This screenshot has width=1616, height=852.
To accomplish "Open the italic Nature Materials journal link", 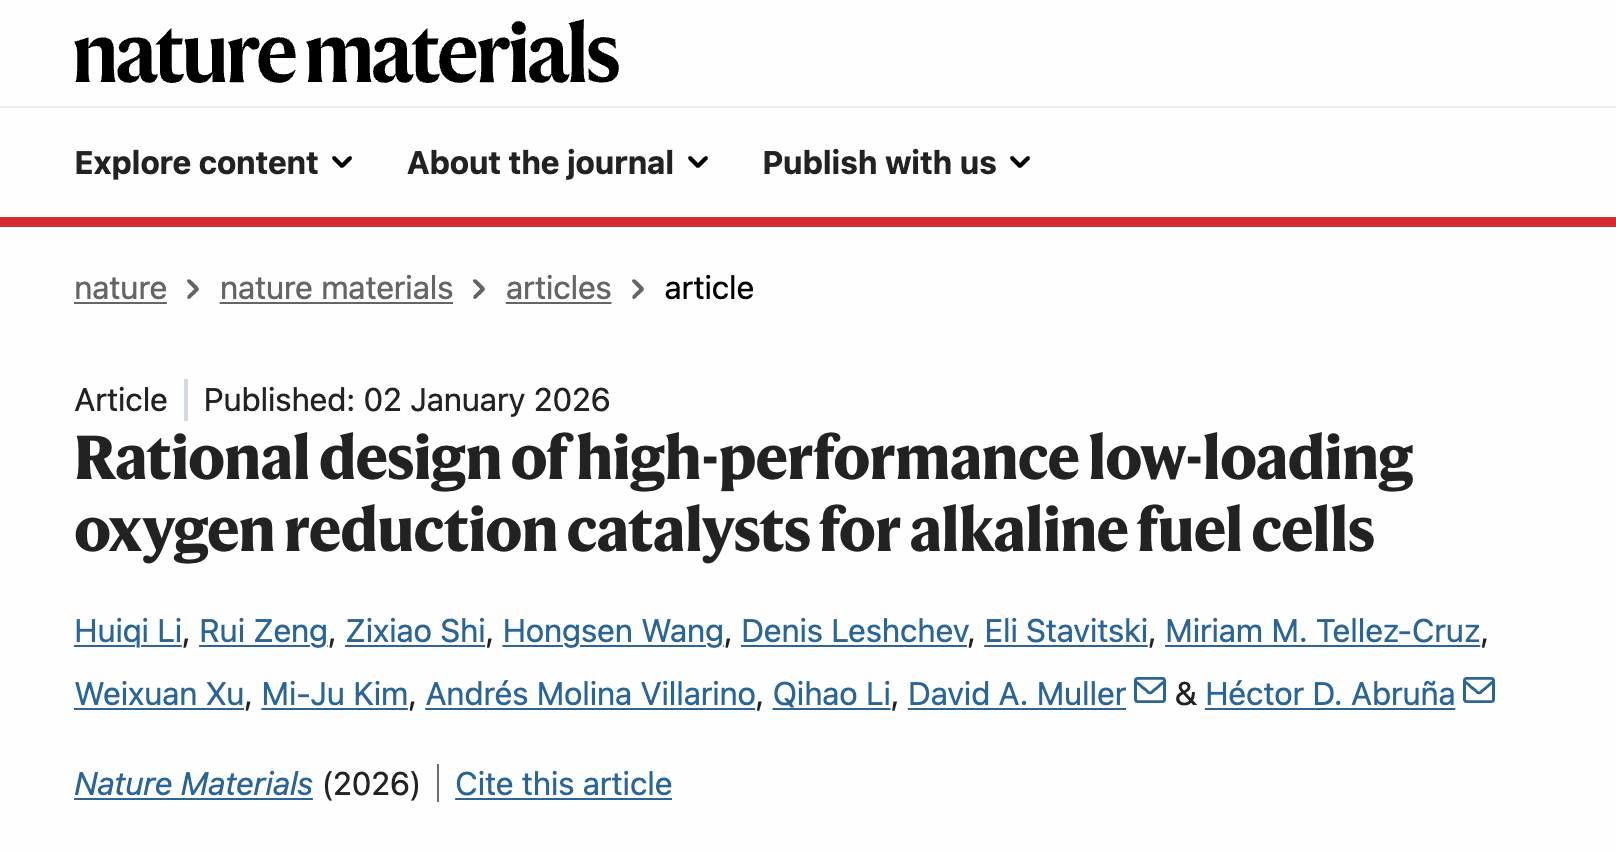I will pos(194,784).
